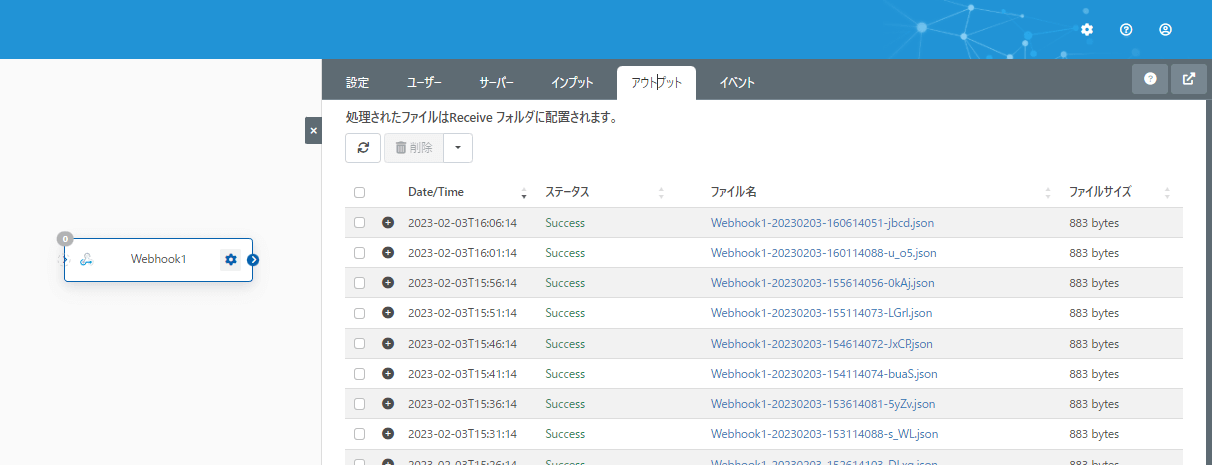Image resolution: width=1212 pixels, height=465 pixels.
Task: Open the help question mark in the top header
Action: [1126, 30]
